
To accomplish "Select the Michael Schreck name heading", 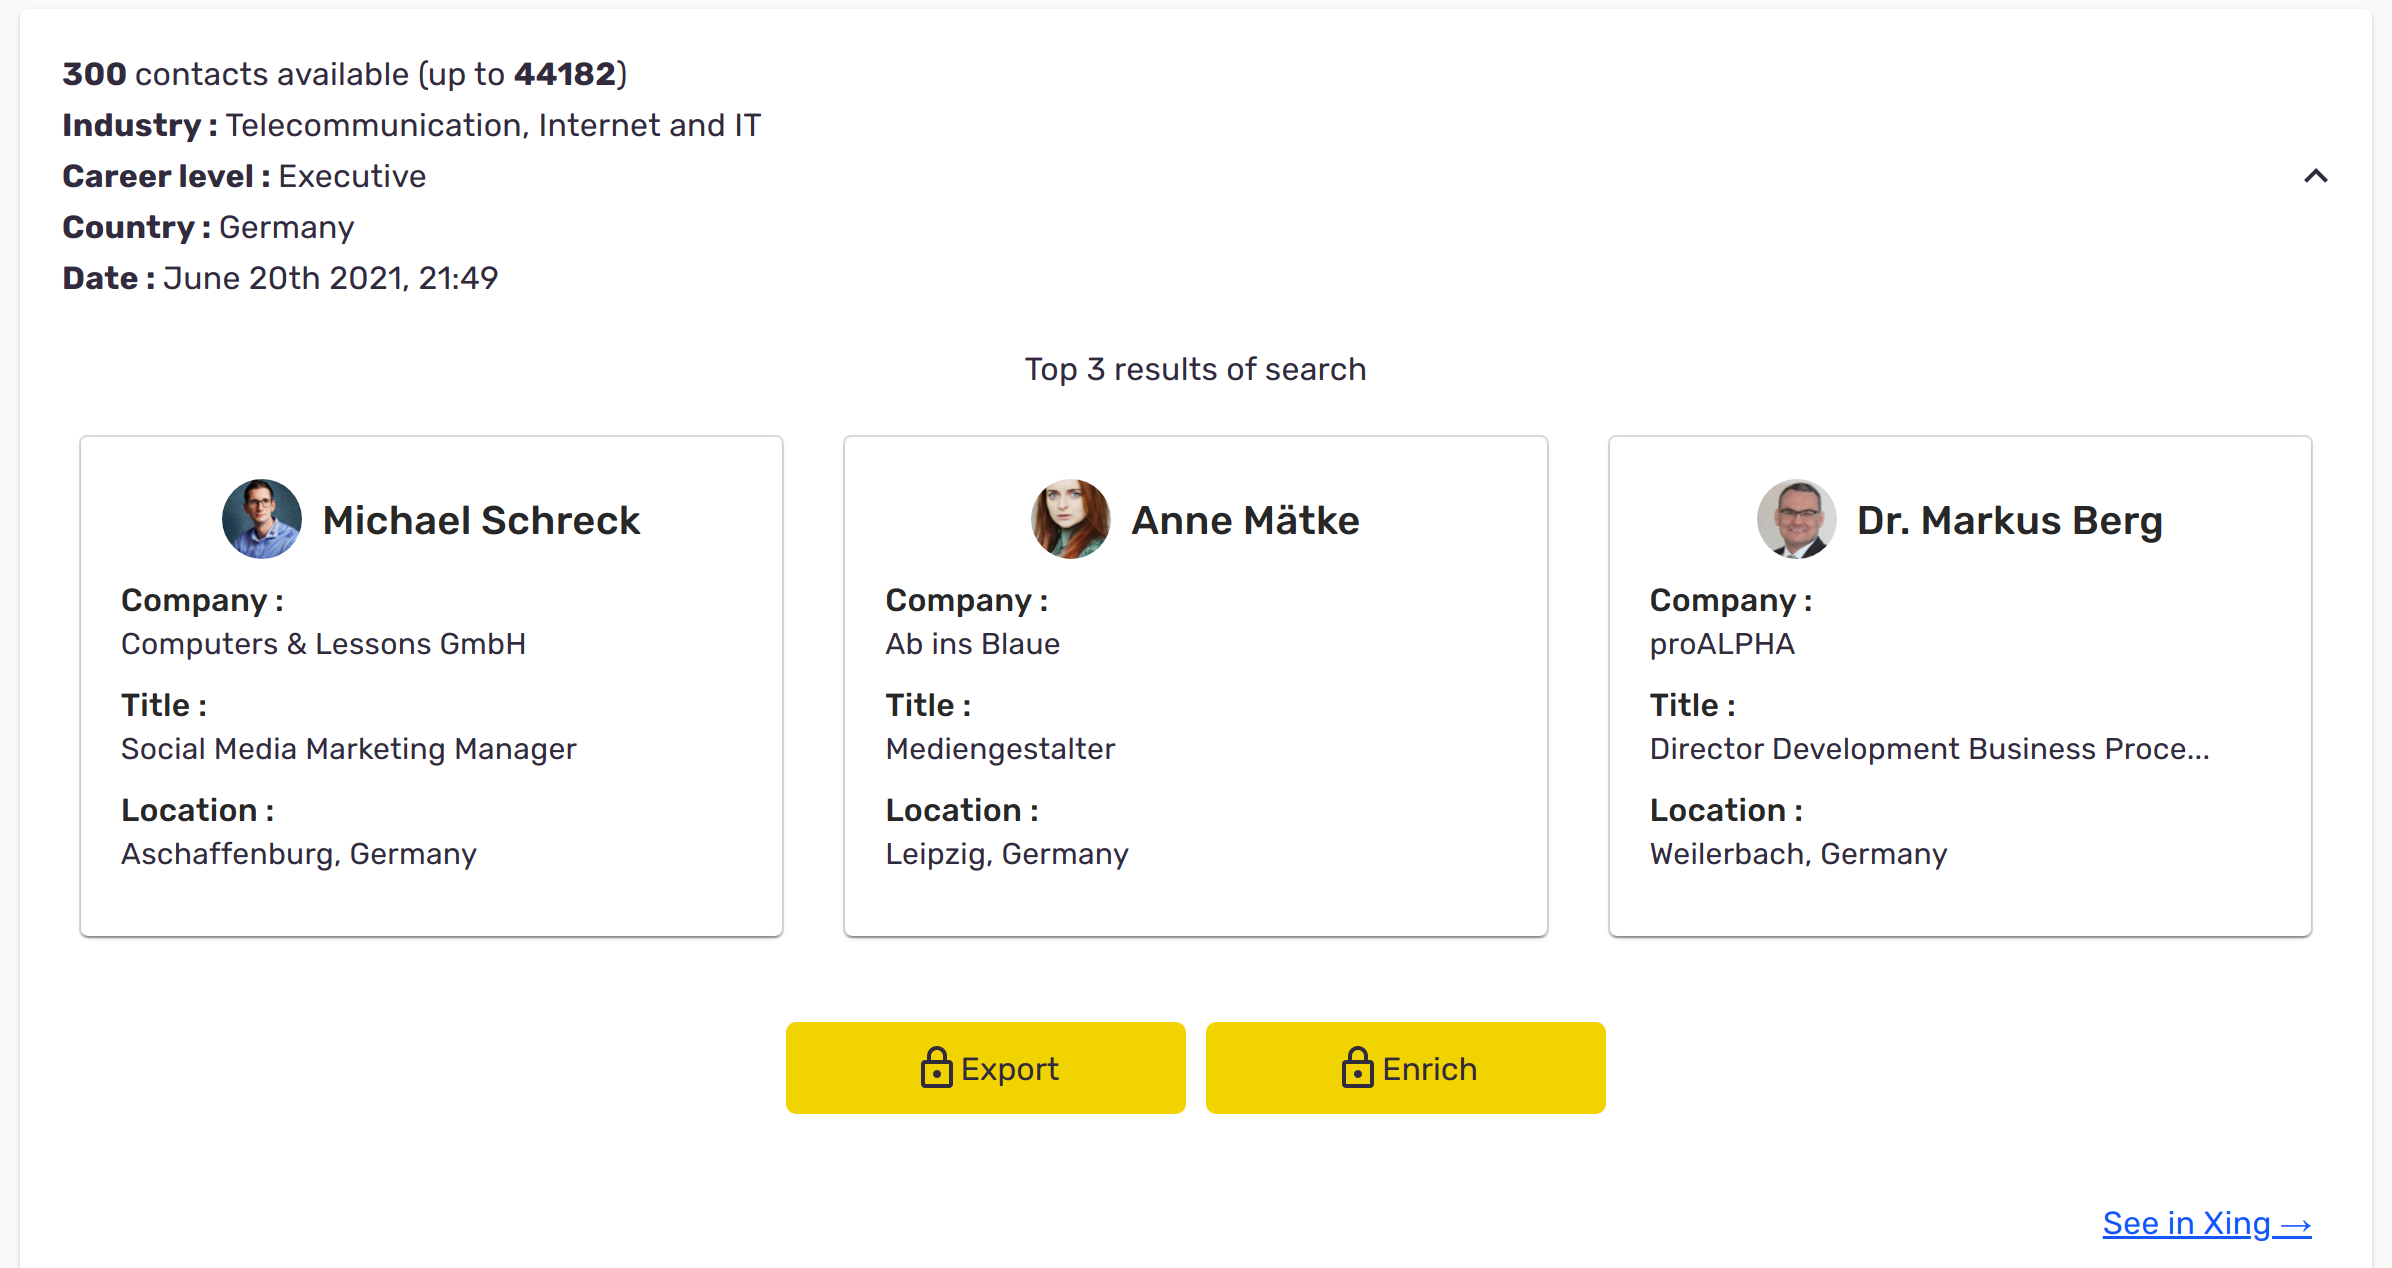I will click(481, 520).
